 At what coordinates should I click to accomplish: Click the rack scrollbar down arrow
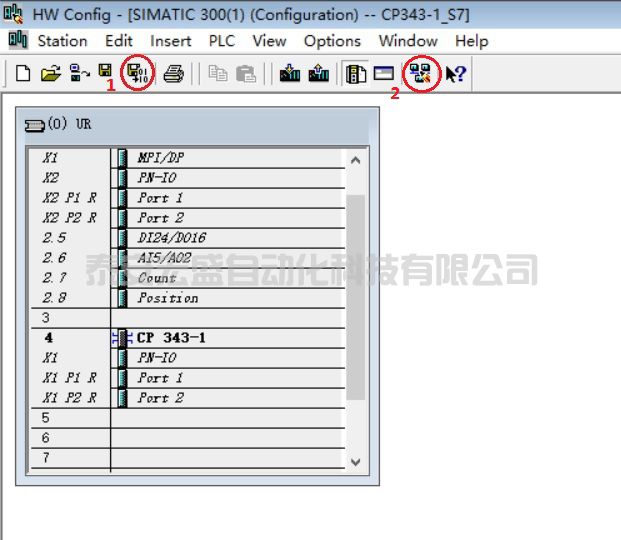pyautogui.click(x=355, y=462)
